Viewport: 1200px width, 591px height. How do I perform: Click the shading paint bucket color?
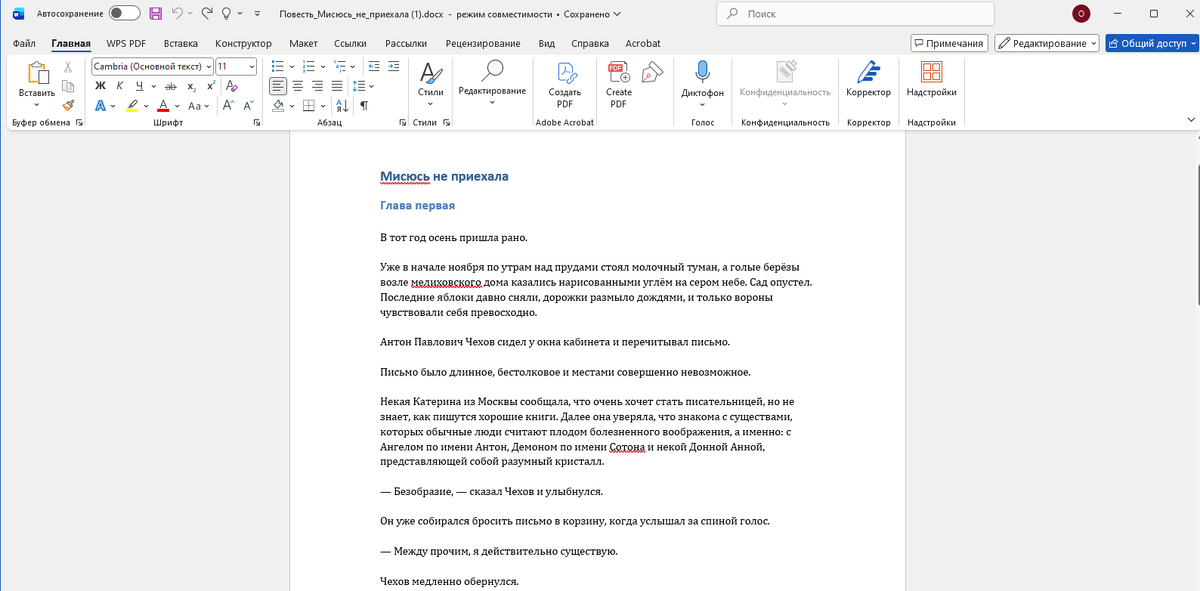click(278, 106)
